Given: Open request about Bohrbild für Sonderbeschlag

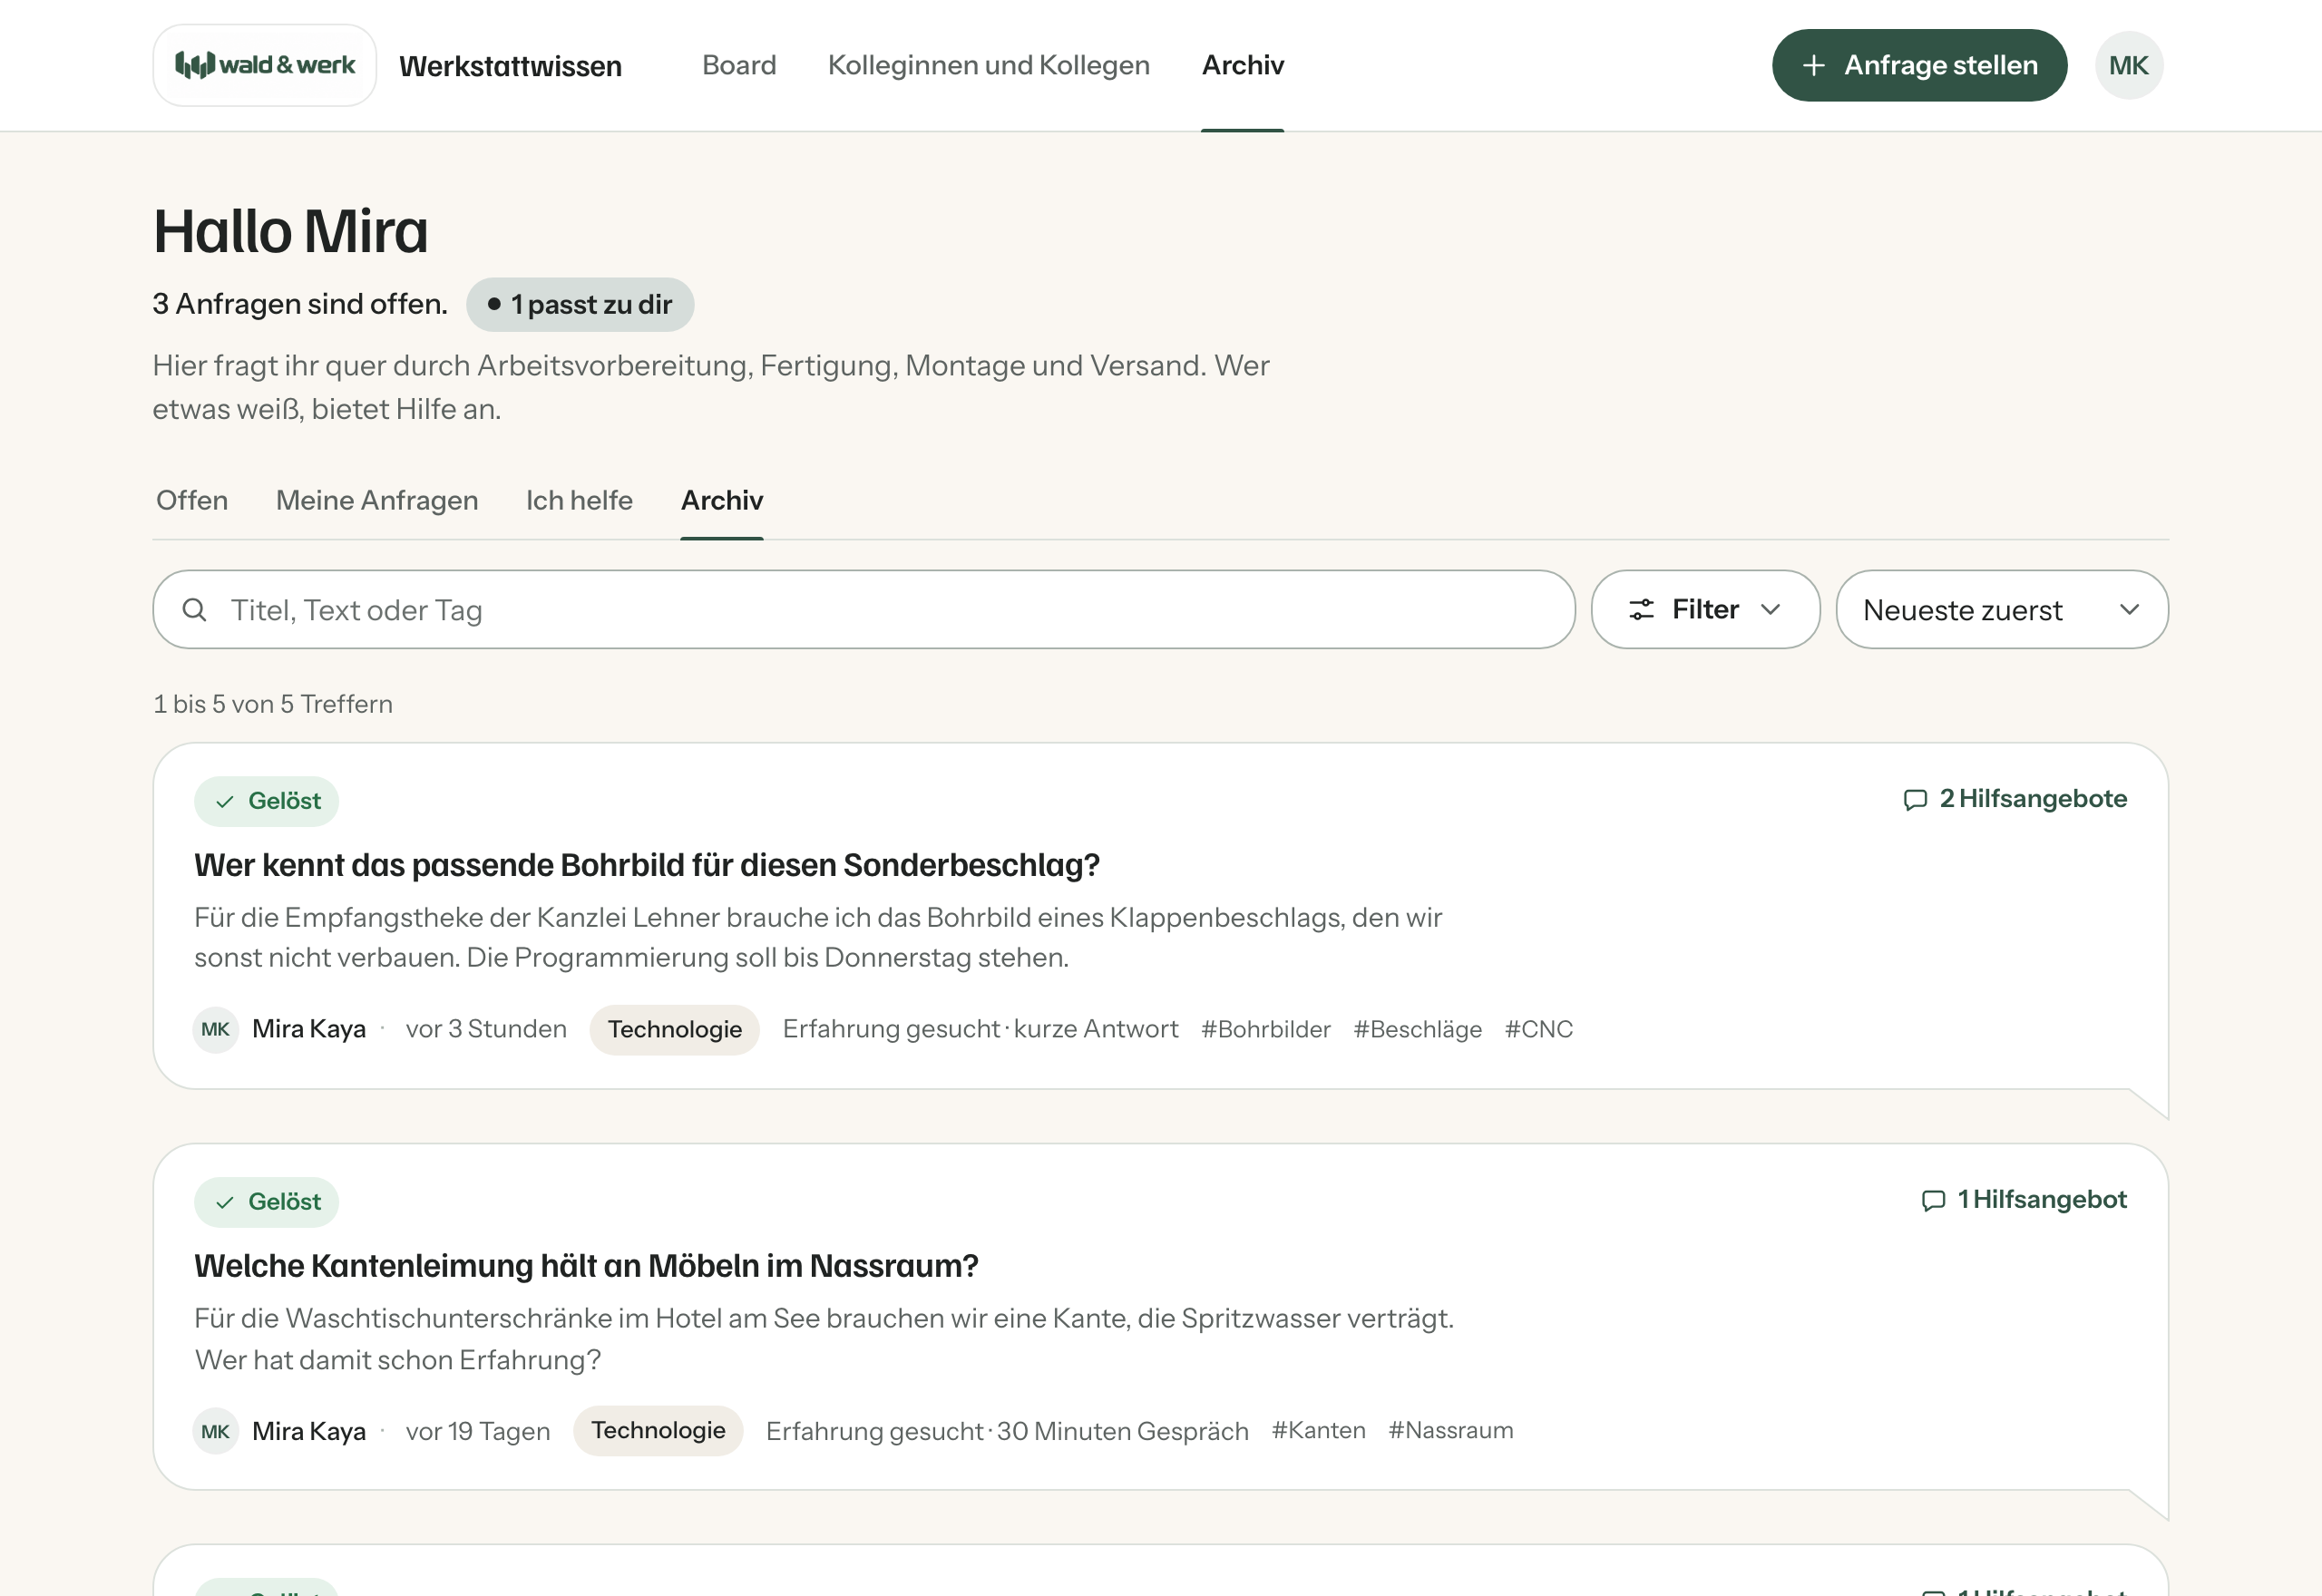Looking at the screenshot, I should (646, 865).
